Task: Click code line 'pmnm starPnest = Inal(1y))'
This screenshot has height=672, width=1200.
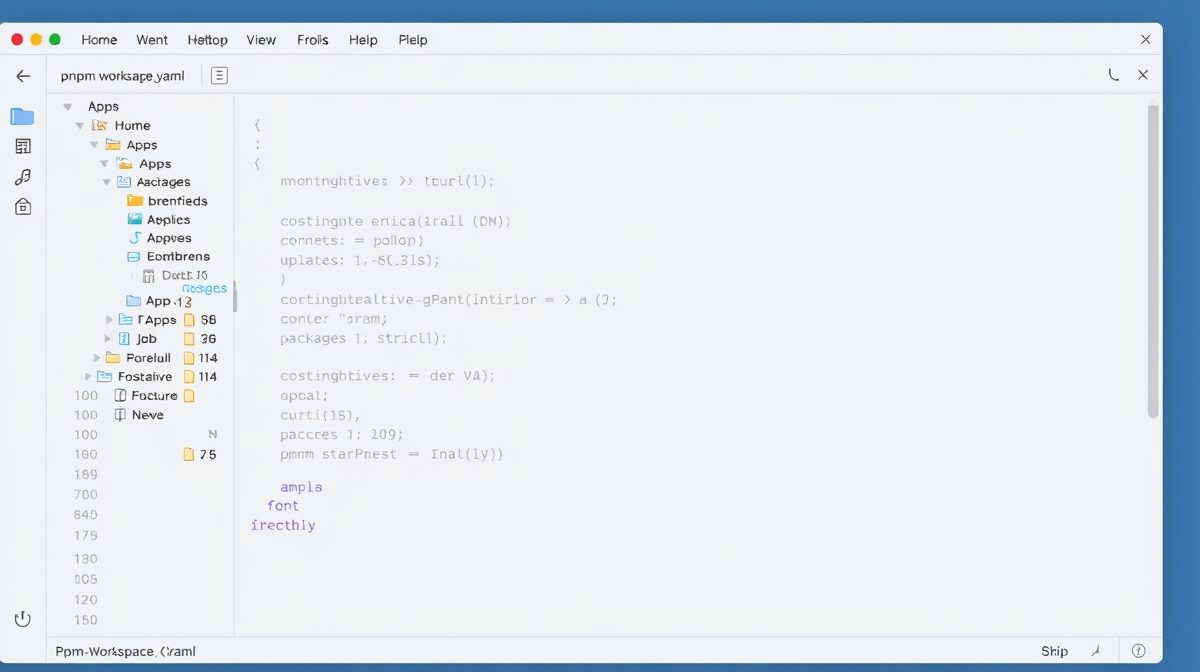Action: 391,454
